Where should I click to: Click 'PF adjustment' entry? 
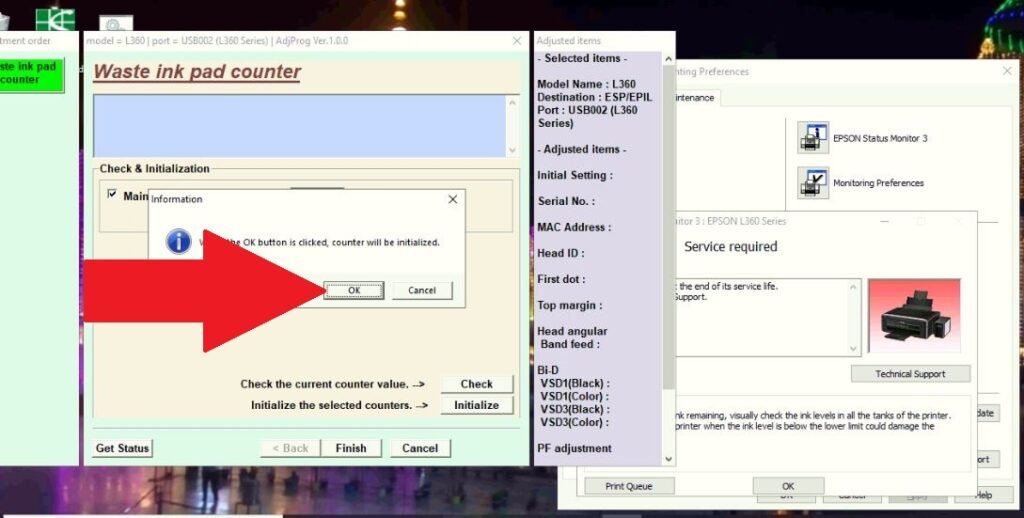tap(574, 448)
